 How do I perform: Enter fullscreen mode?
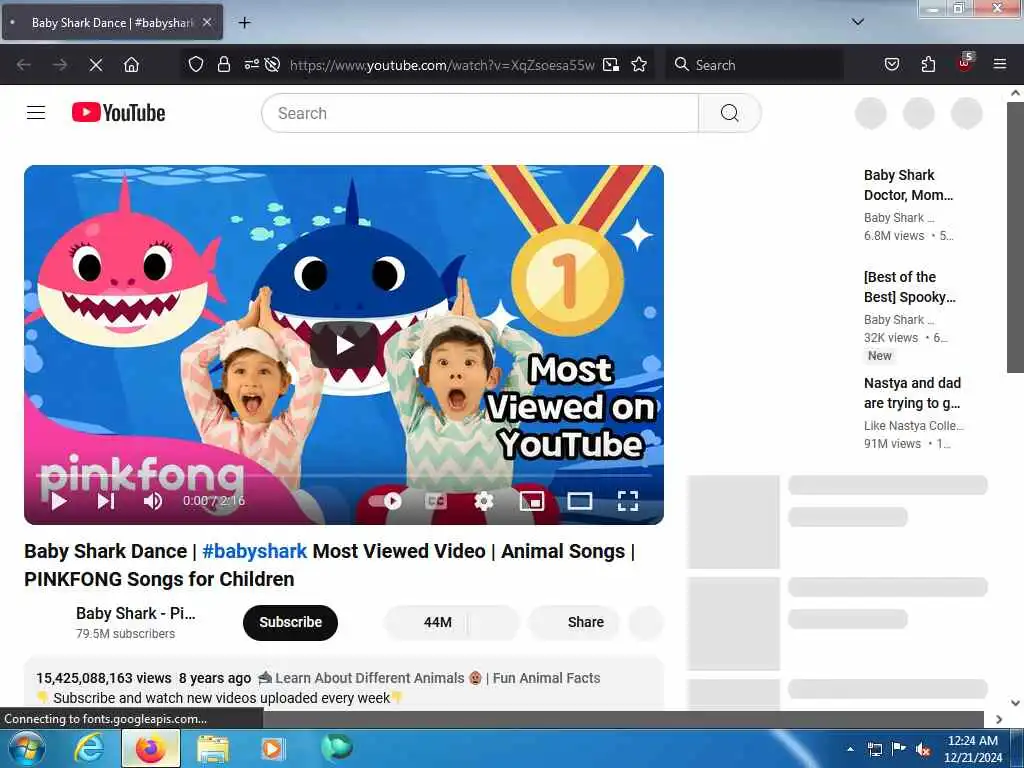(x=628, y=501)
